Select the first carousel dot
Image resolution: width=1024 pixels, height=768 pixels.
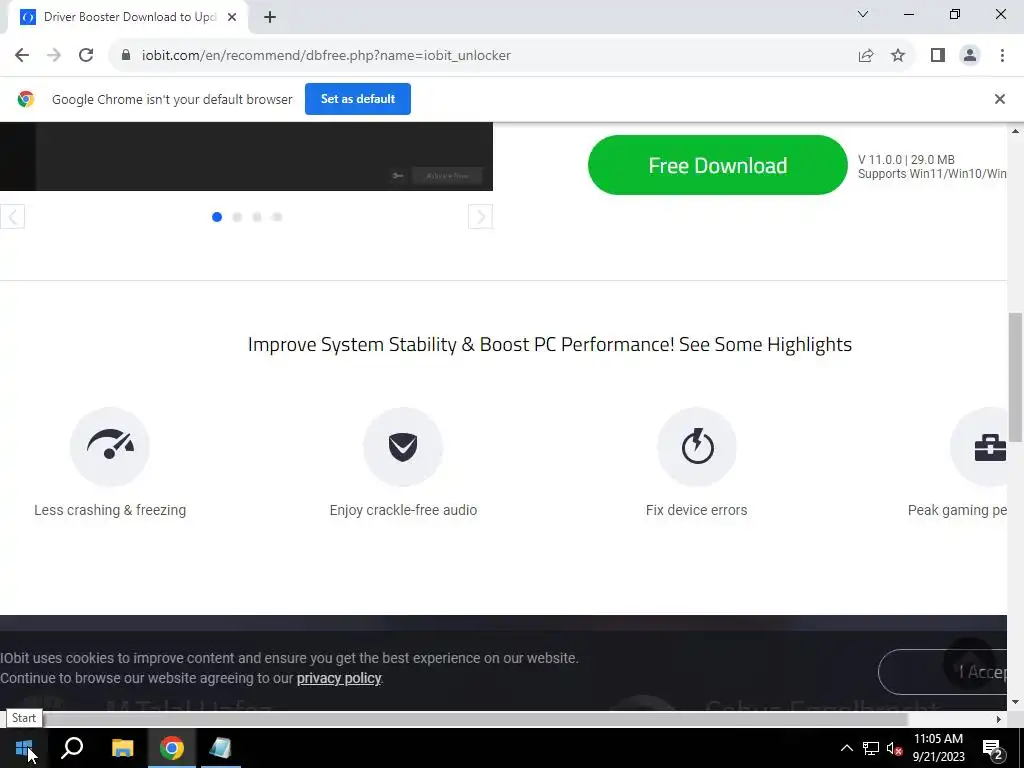click(x=217, y=217)
